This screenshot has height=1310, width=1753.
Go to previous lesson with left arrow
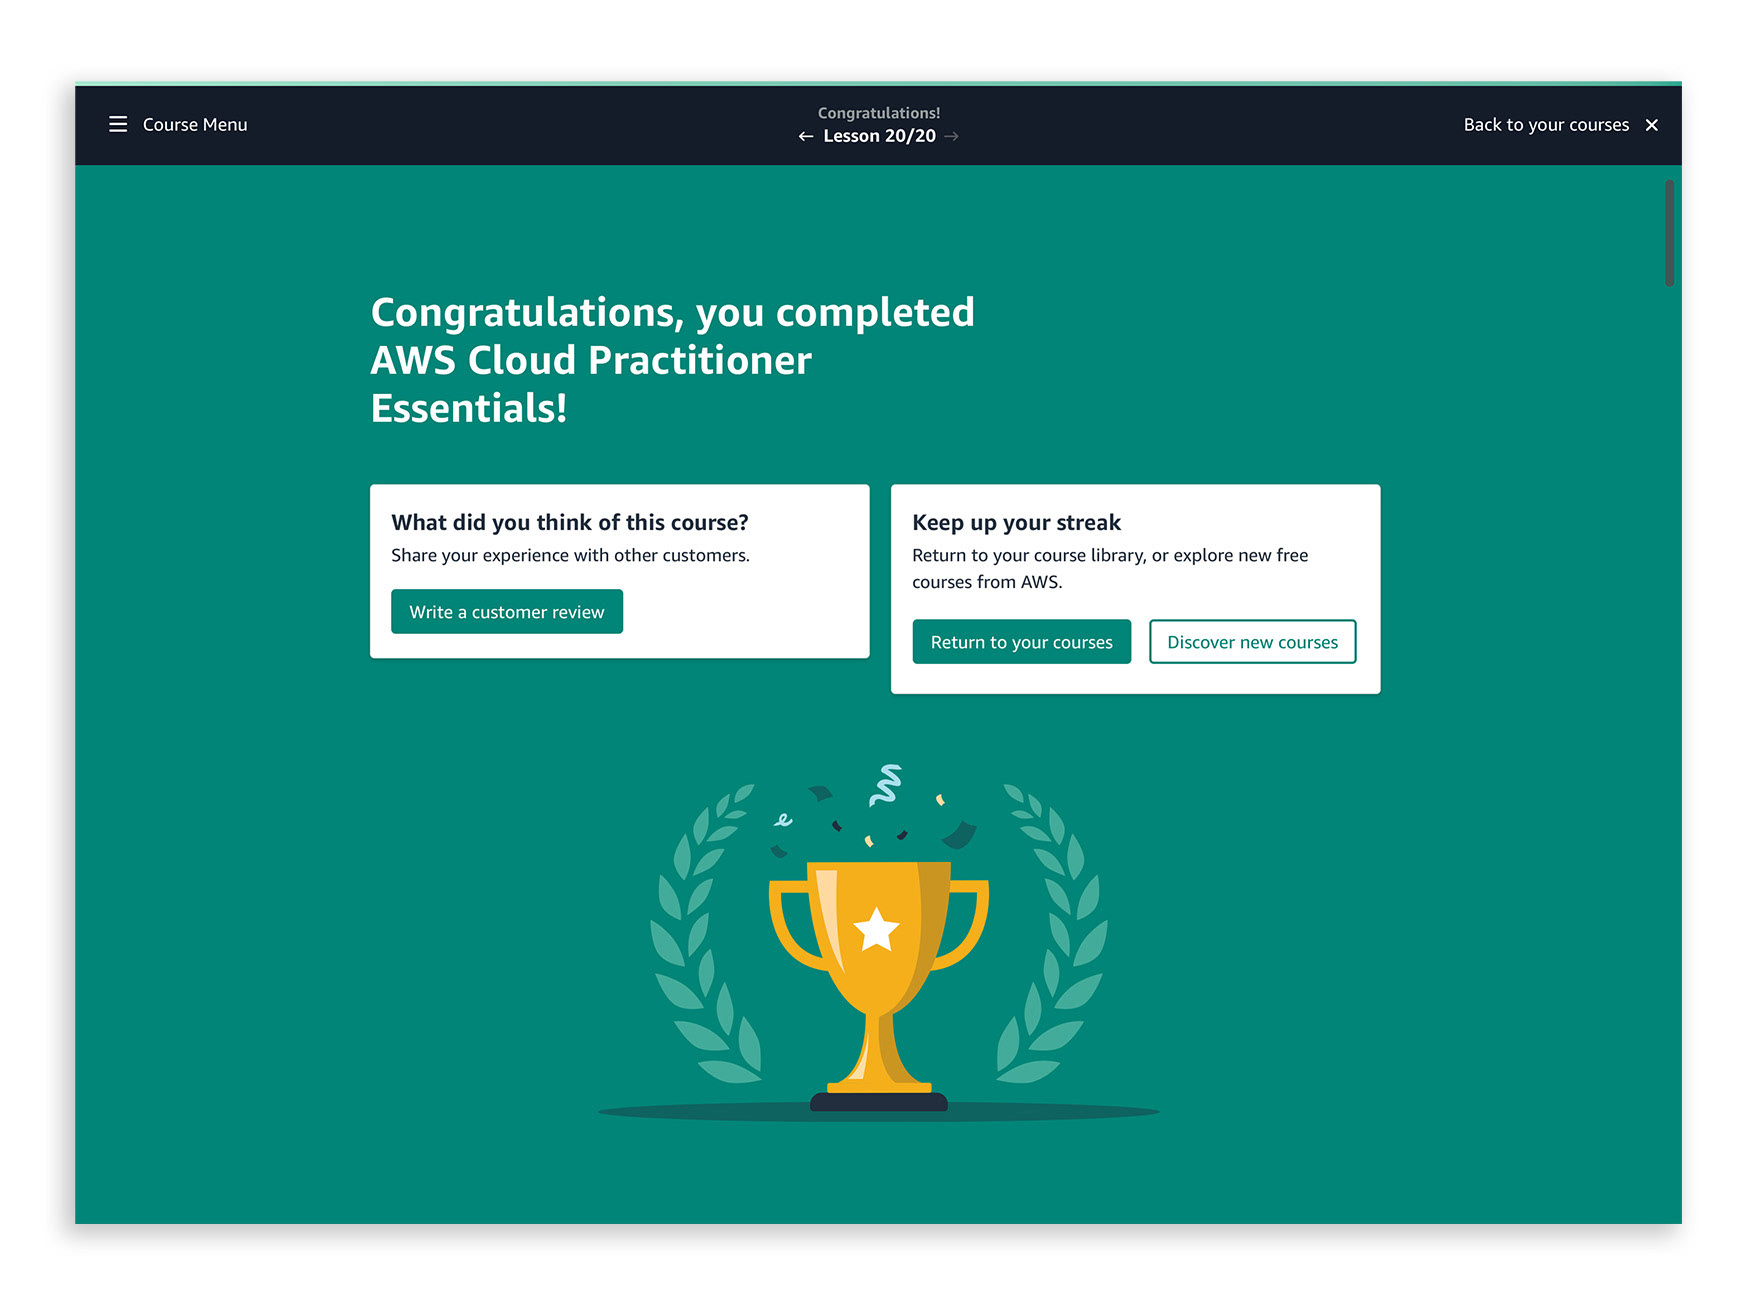pos(806,136)
